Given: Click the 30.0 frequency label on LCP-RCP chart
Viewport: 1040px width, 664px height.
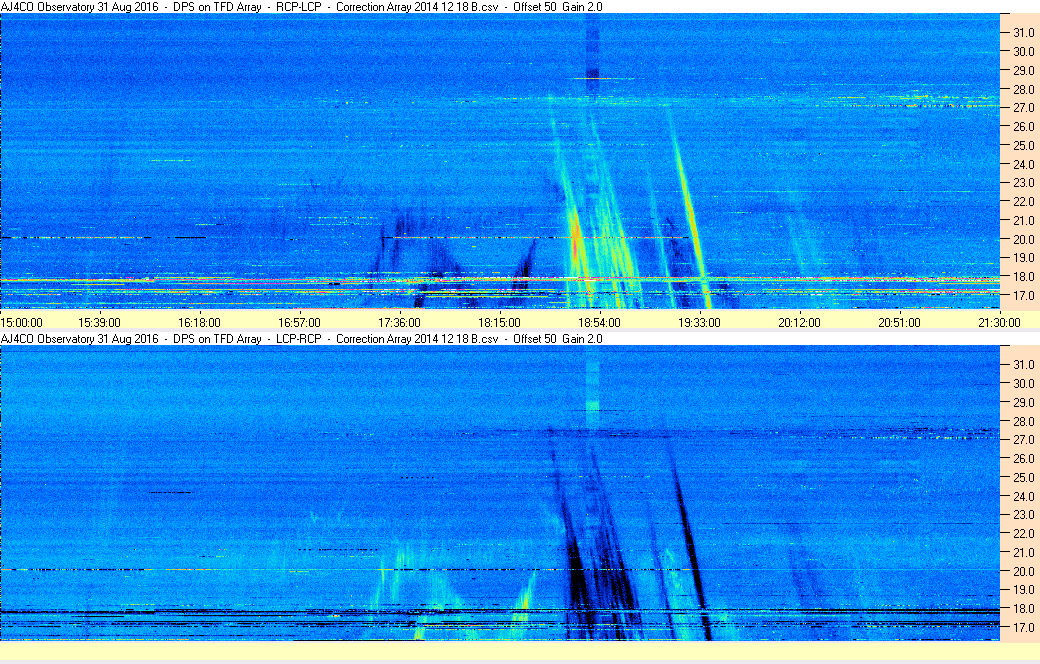Looking at the screenshot, I should tap(1023, 383).
